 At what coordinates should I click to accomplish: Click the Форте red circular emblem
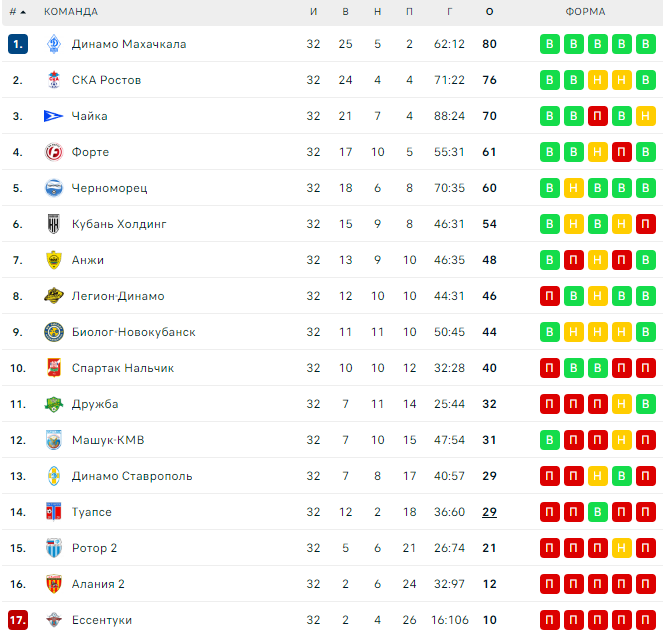54,152
